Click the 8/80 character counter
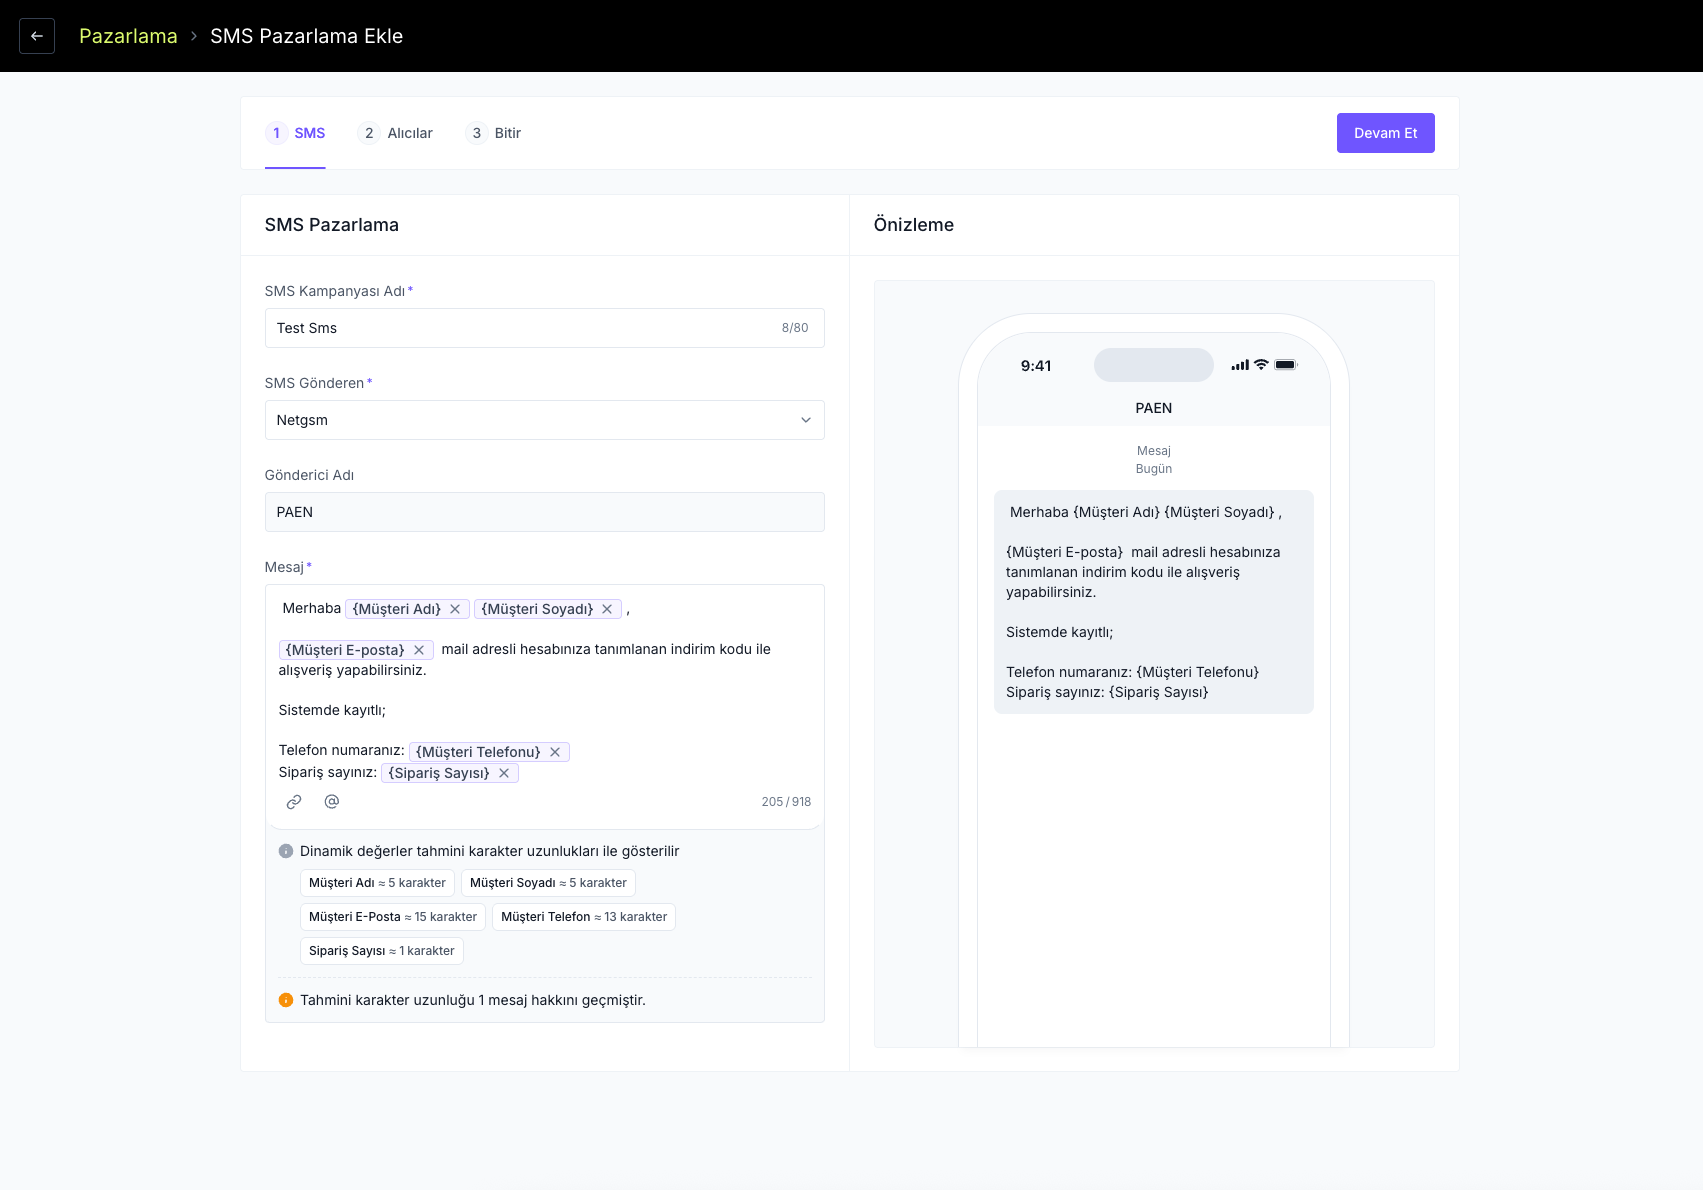Screen dimensions: 1703x1190 pos(795,328)
